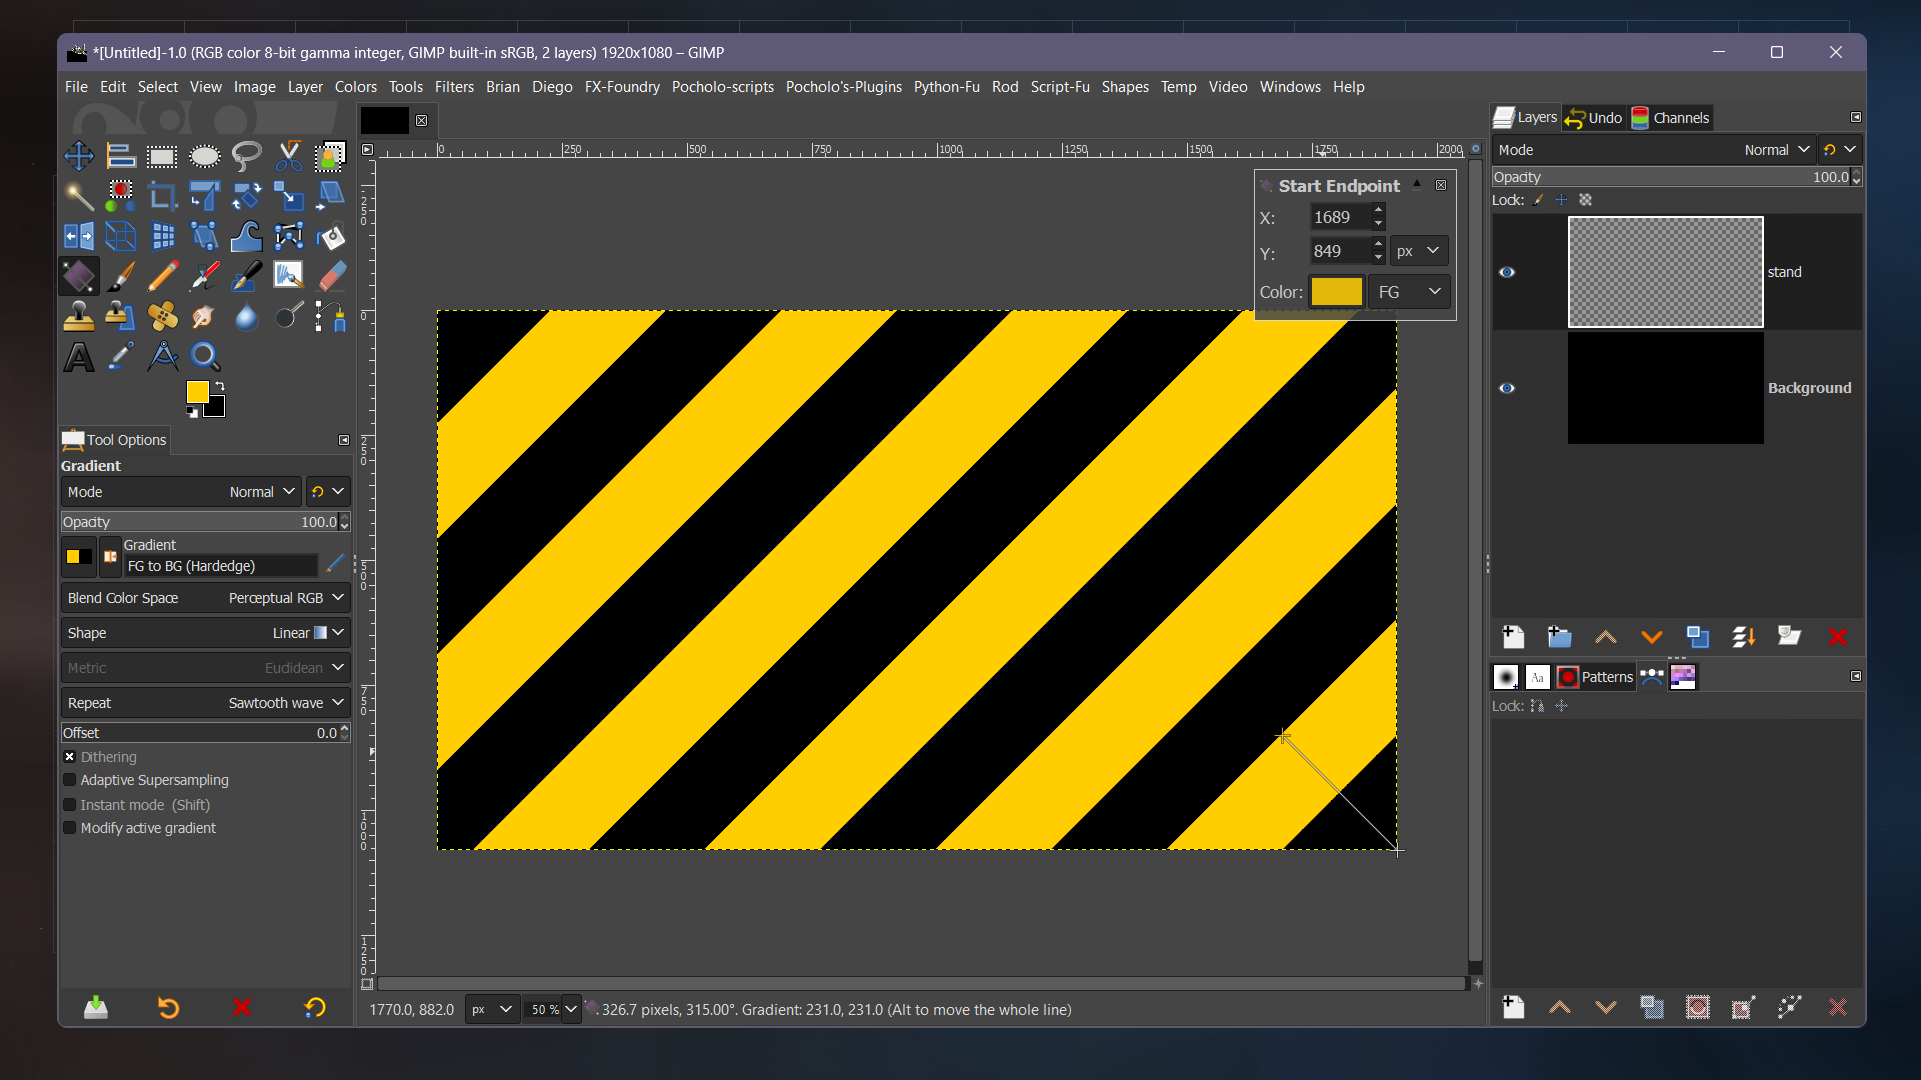Image resolution: width=1921 pixels, height=1080 pixels.
Task: Toggle the layer lock pixels icon
Action: [x=1538, y=200]
